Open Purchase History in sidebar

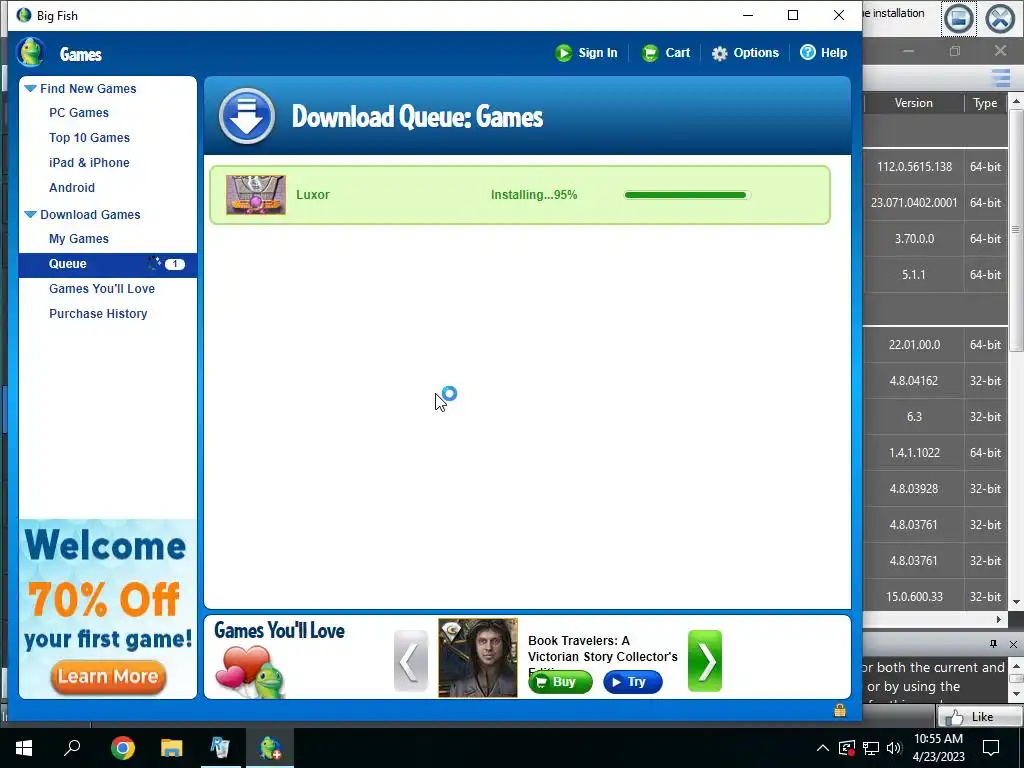(x=98, y=313)
